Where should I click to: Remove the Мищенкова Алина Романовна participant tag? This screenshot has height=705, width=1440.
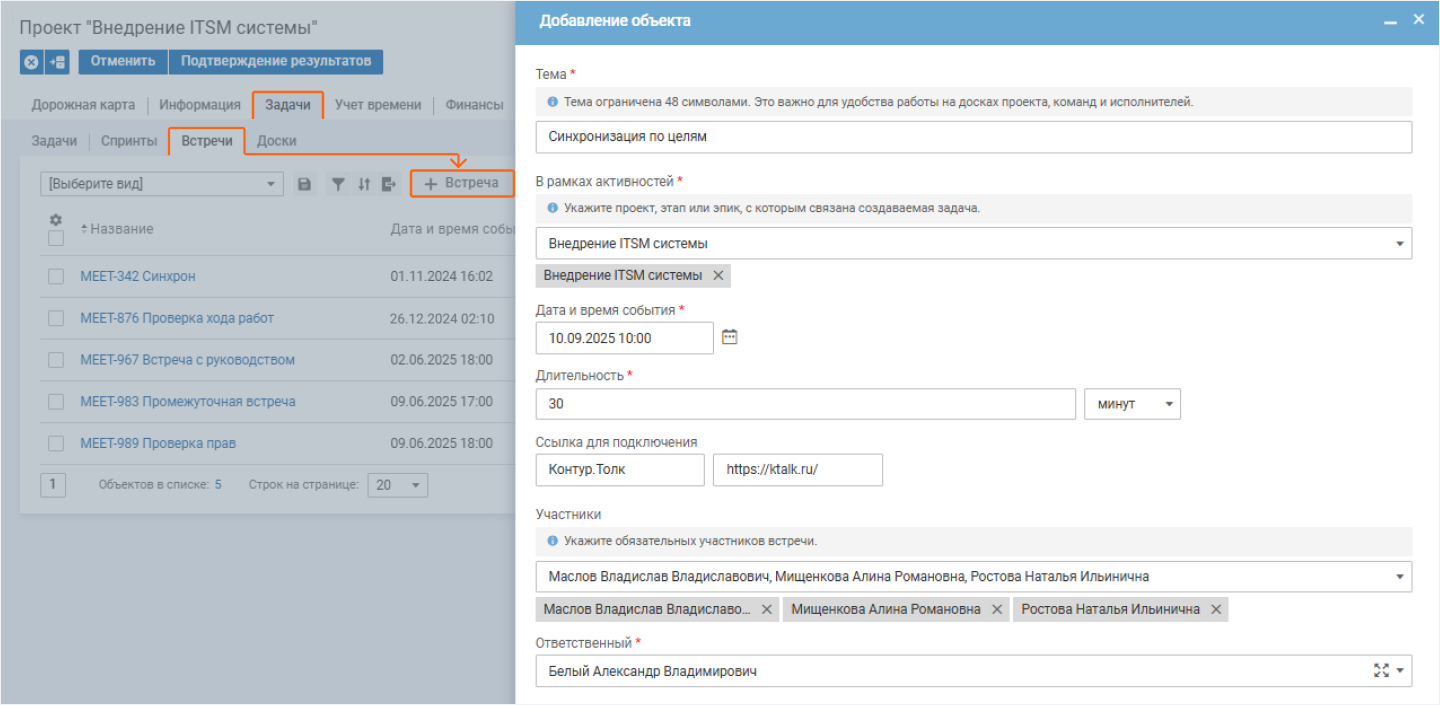pos(997,609)
